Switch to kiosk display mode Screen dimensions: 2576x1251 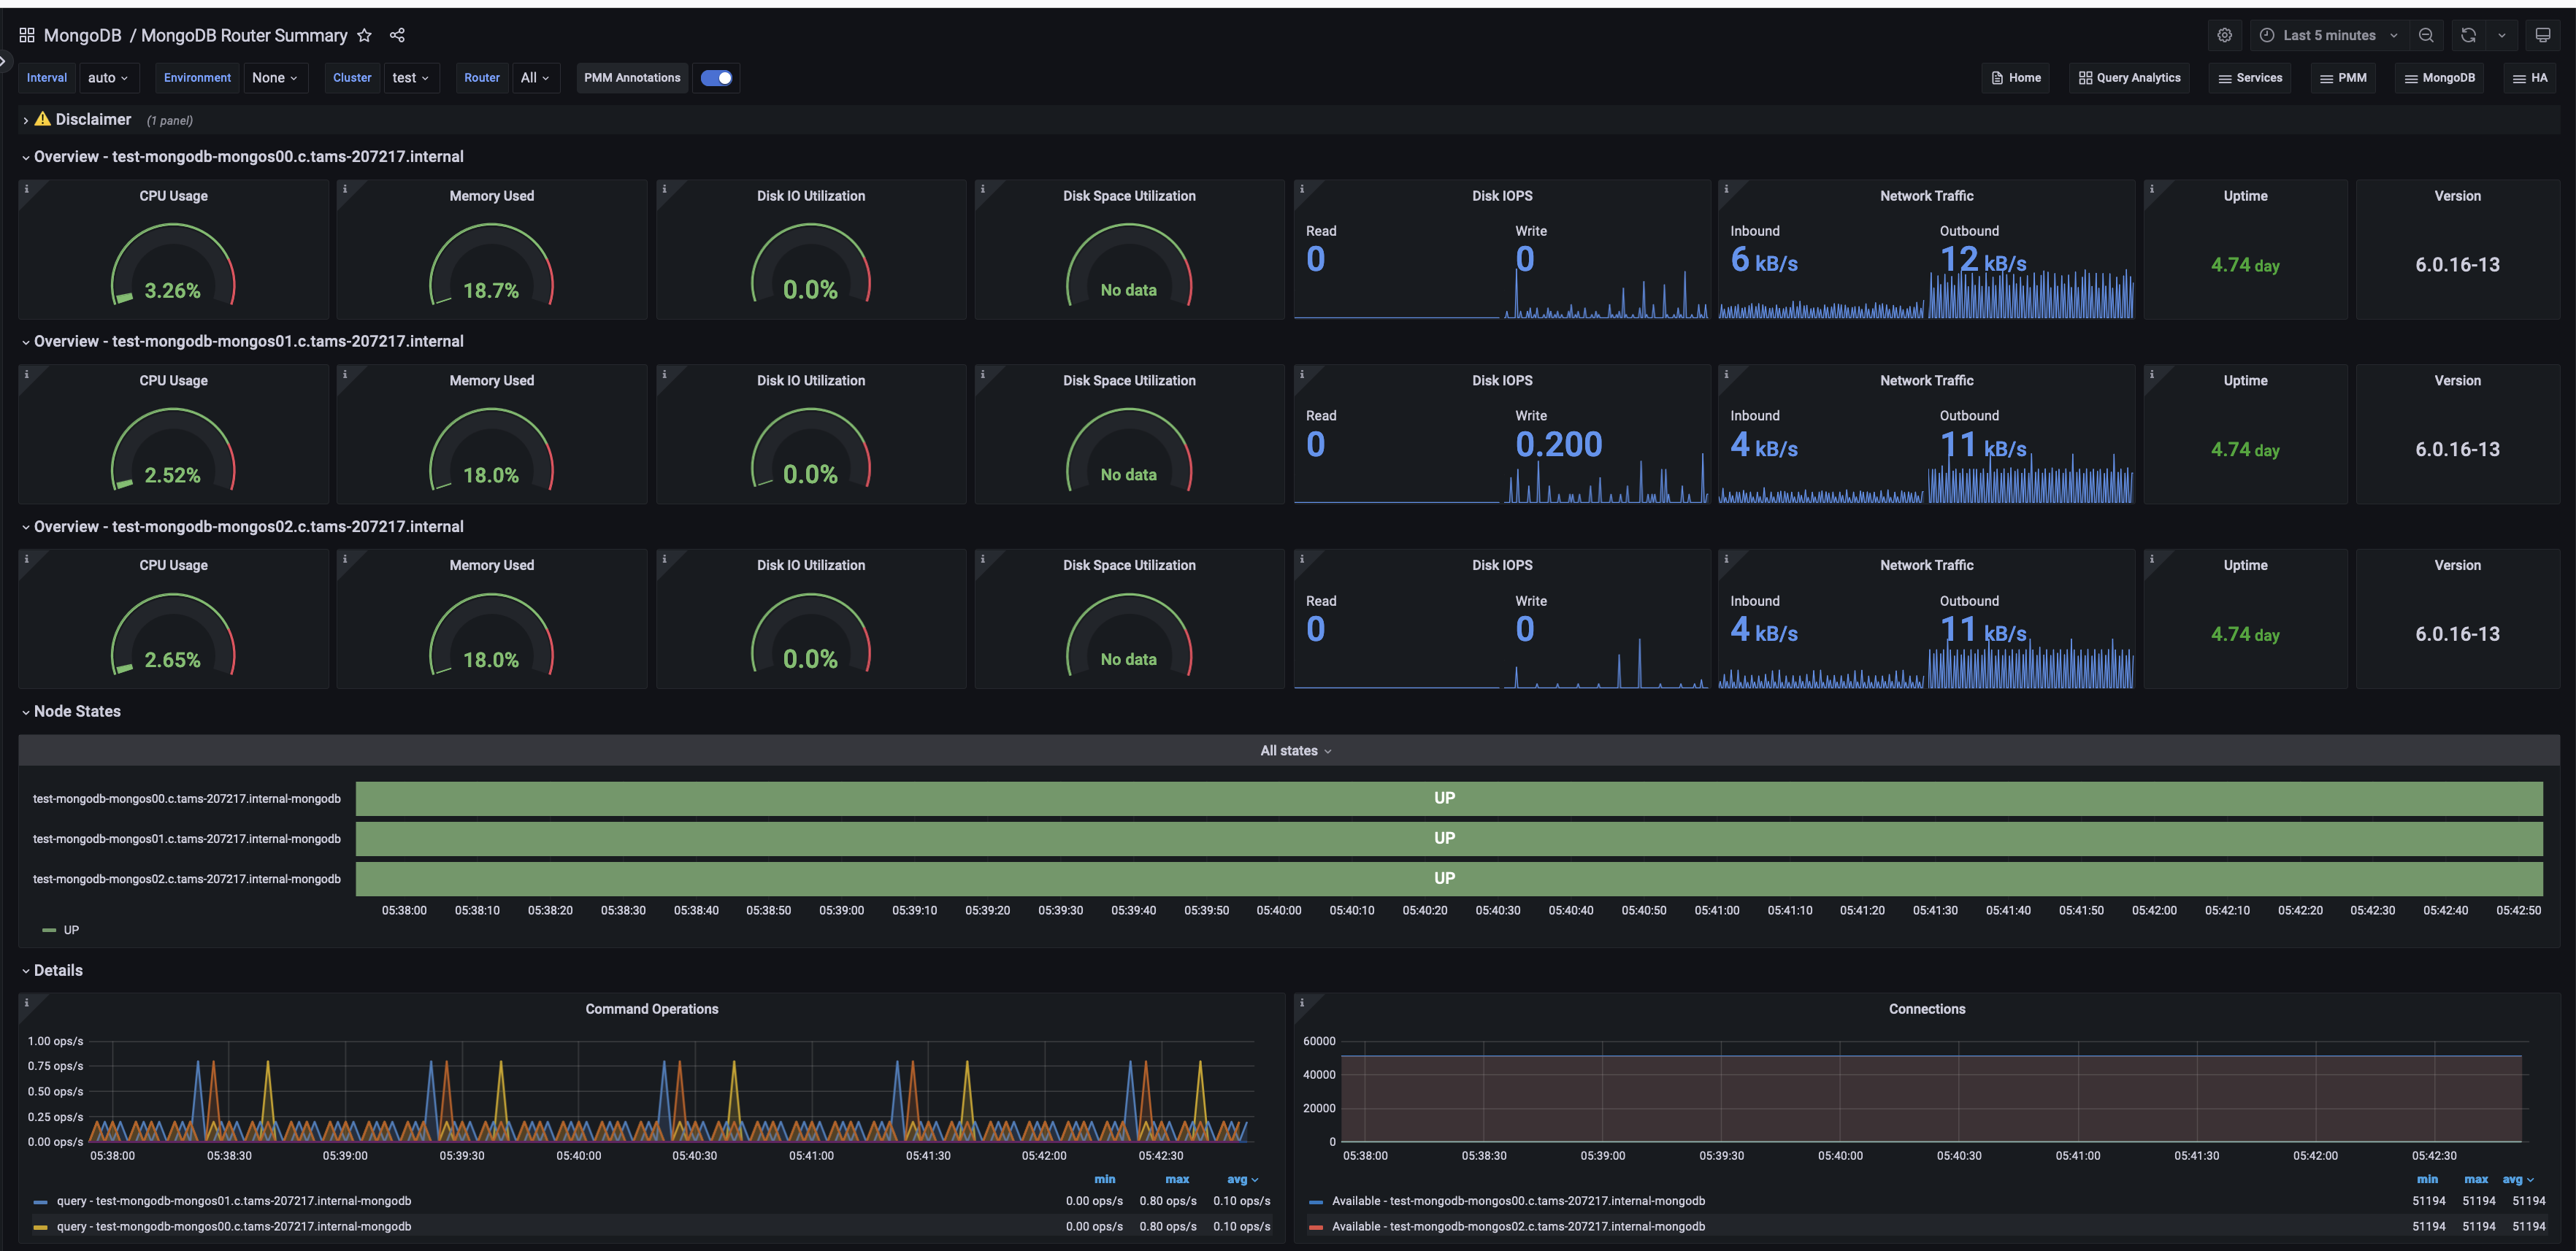click(x=2543, y=35)
